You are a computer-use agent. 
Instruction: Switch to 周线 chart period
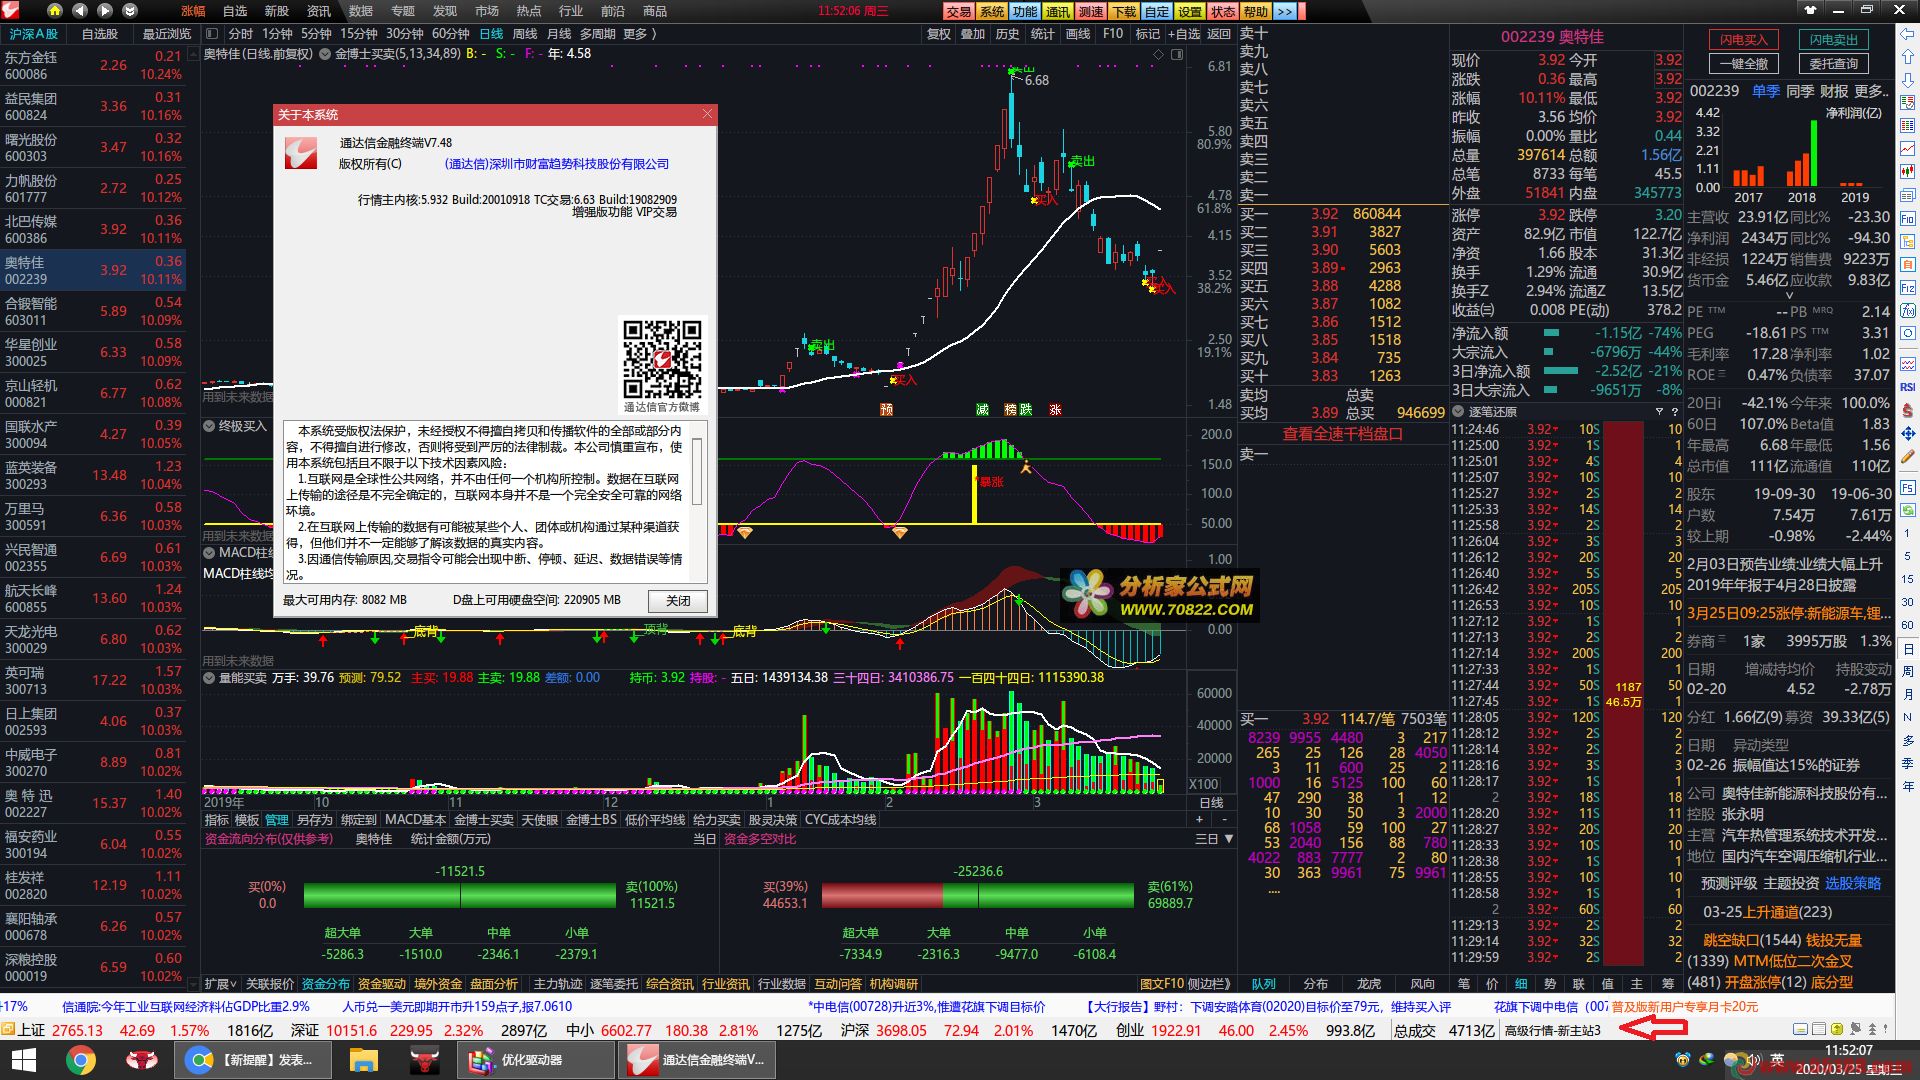(x=525, y=33)
